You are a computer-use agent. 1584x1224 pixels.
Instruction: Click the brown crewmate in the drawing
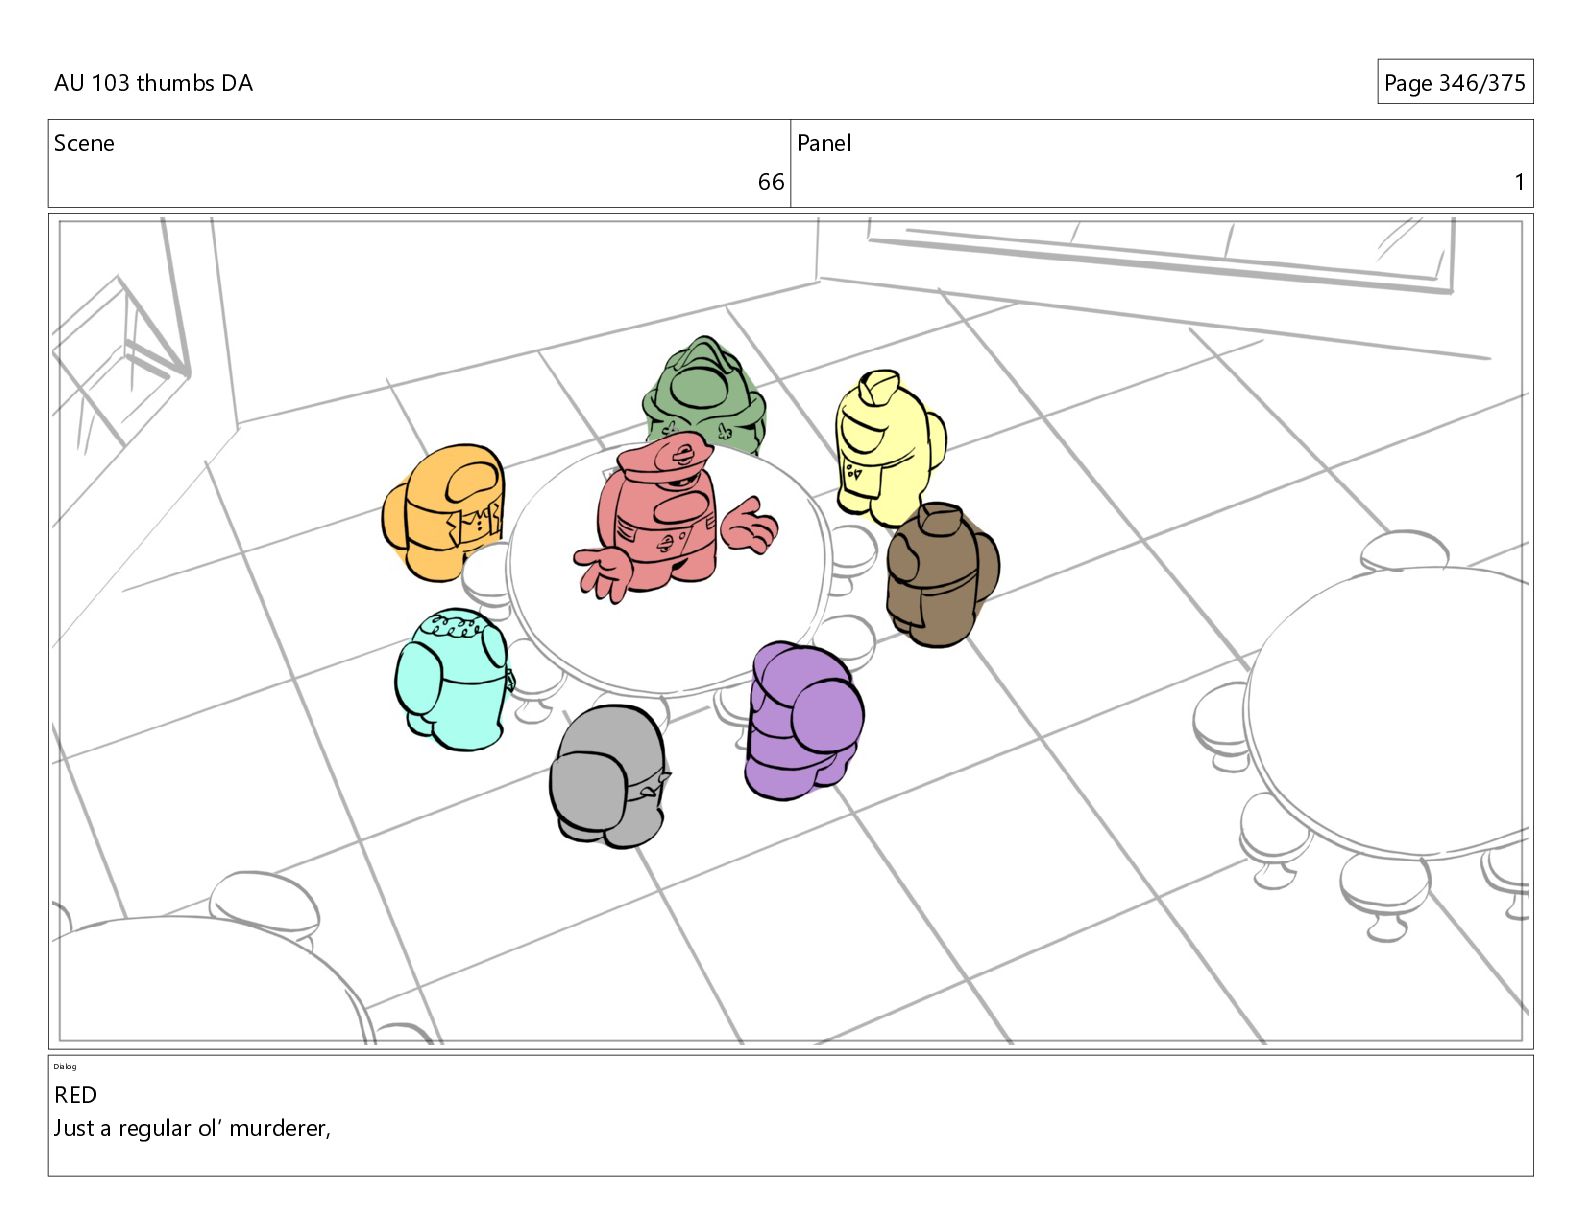click(x=941, y=574)
